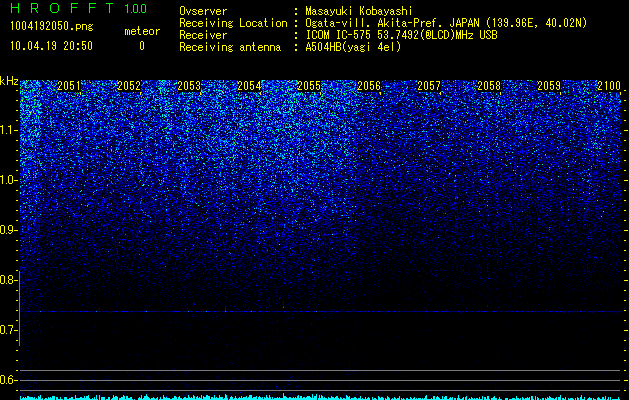Click the 2058 time marker
The width and height of the screenshot is (629, 400).
click(489, 86)
